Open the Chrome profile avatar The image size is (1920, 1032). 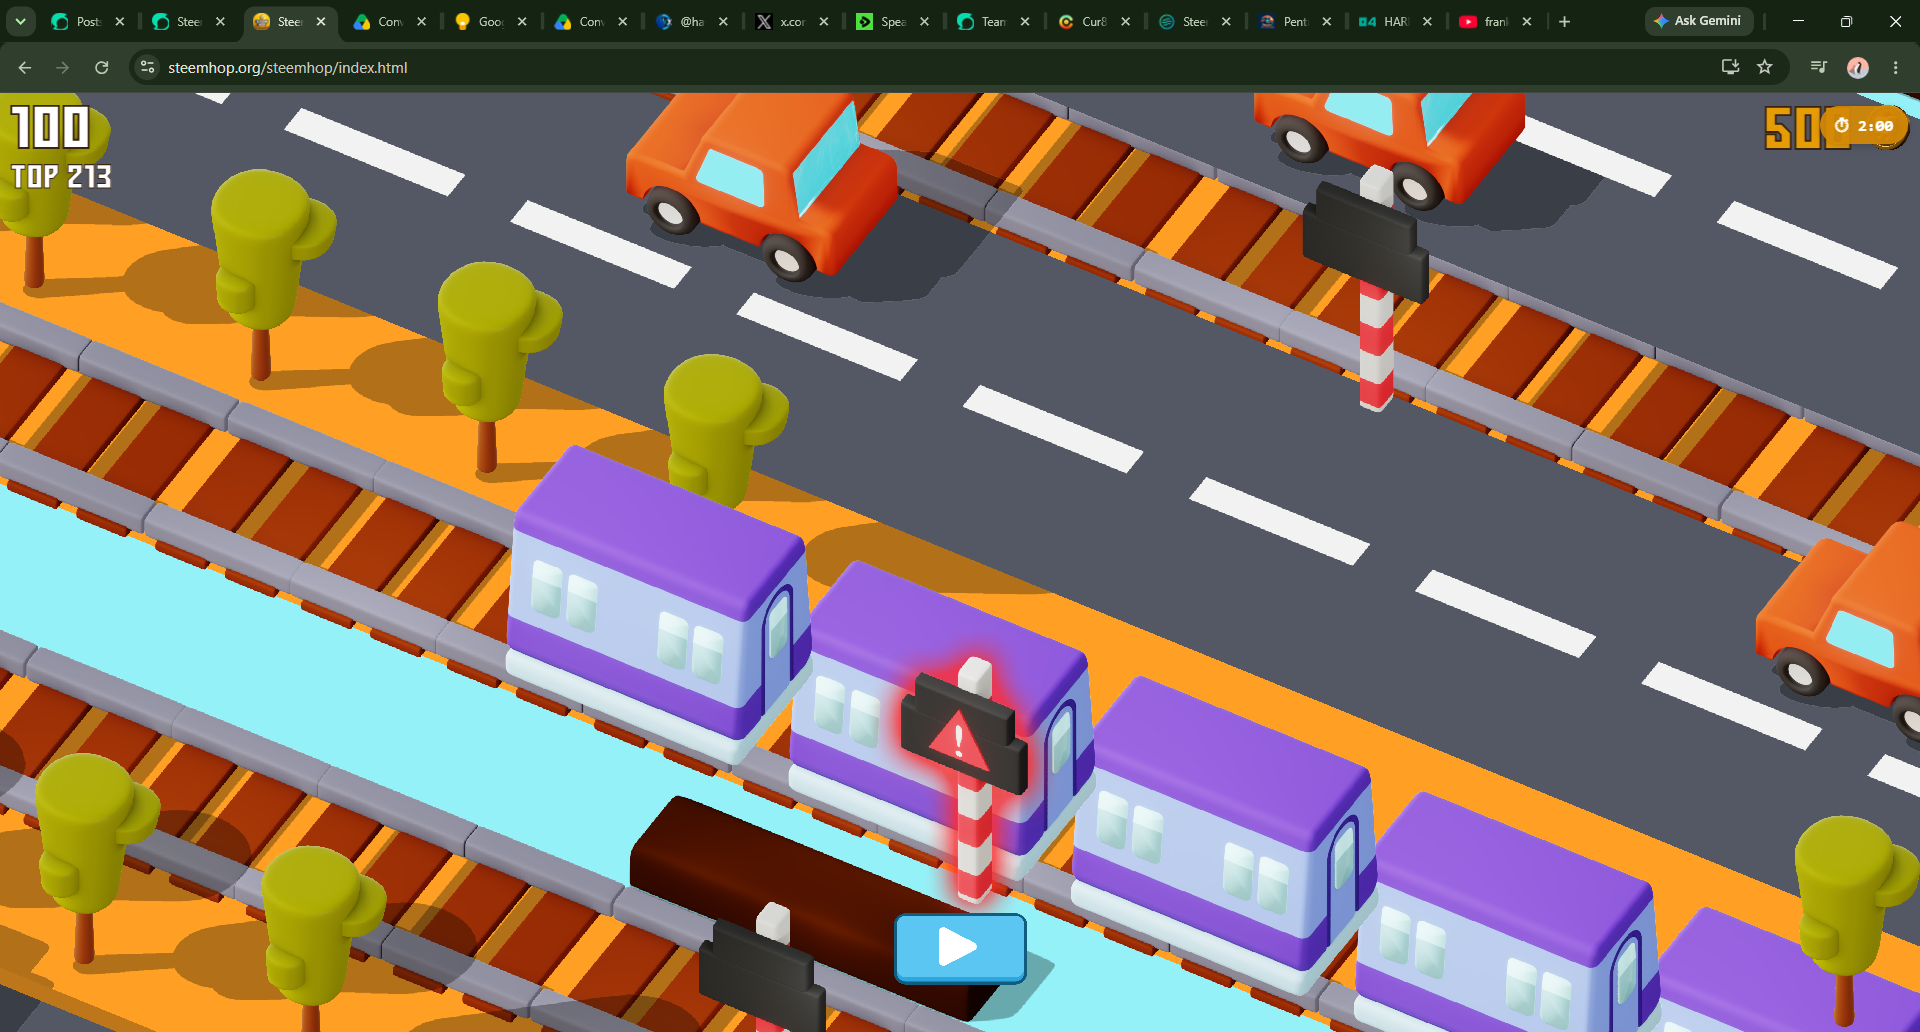[x=1858, y=67]
